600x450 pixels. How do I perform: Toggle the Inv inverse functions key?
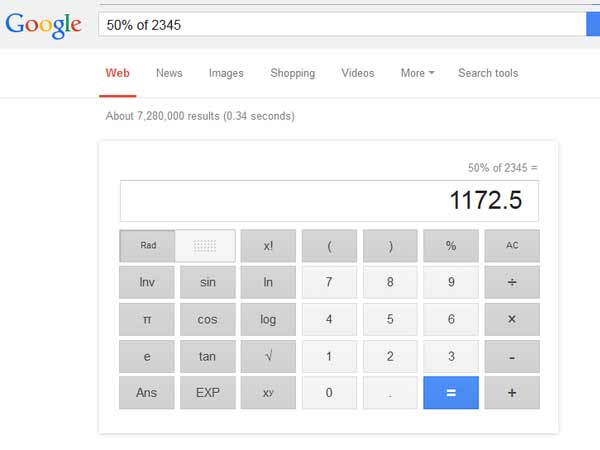point(147,282)
